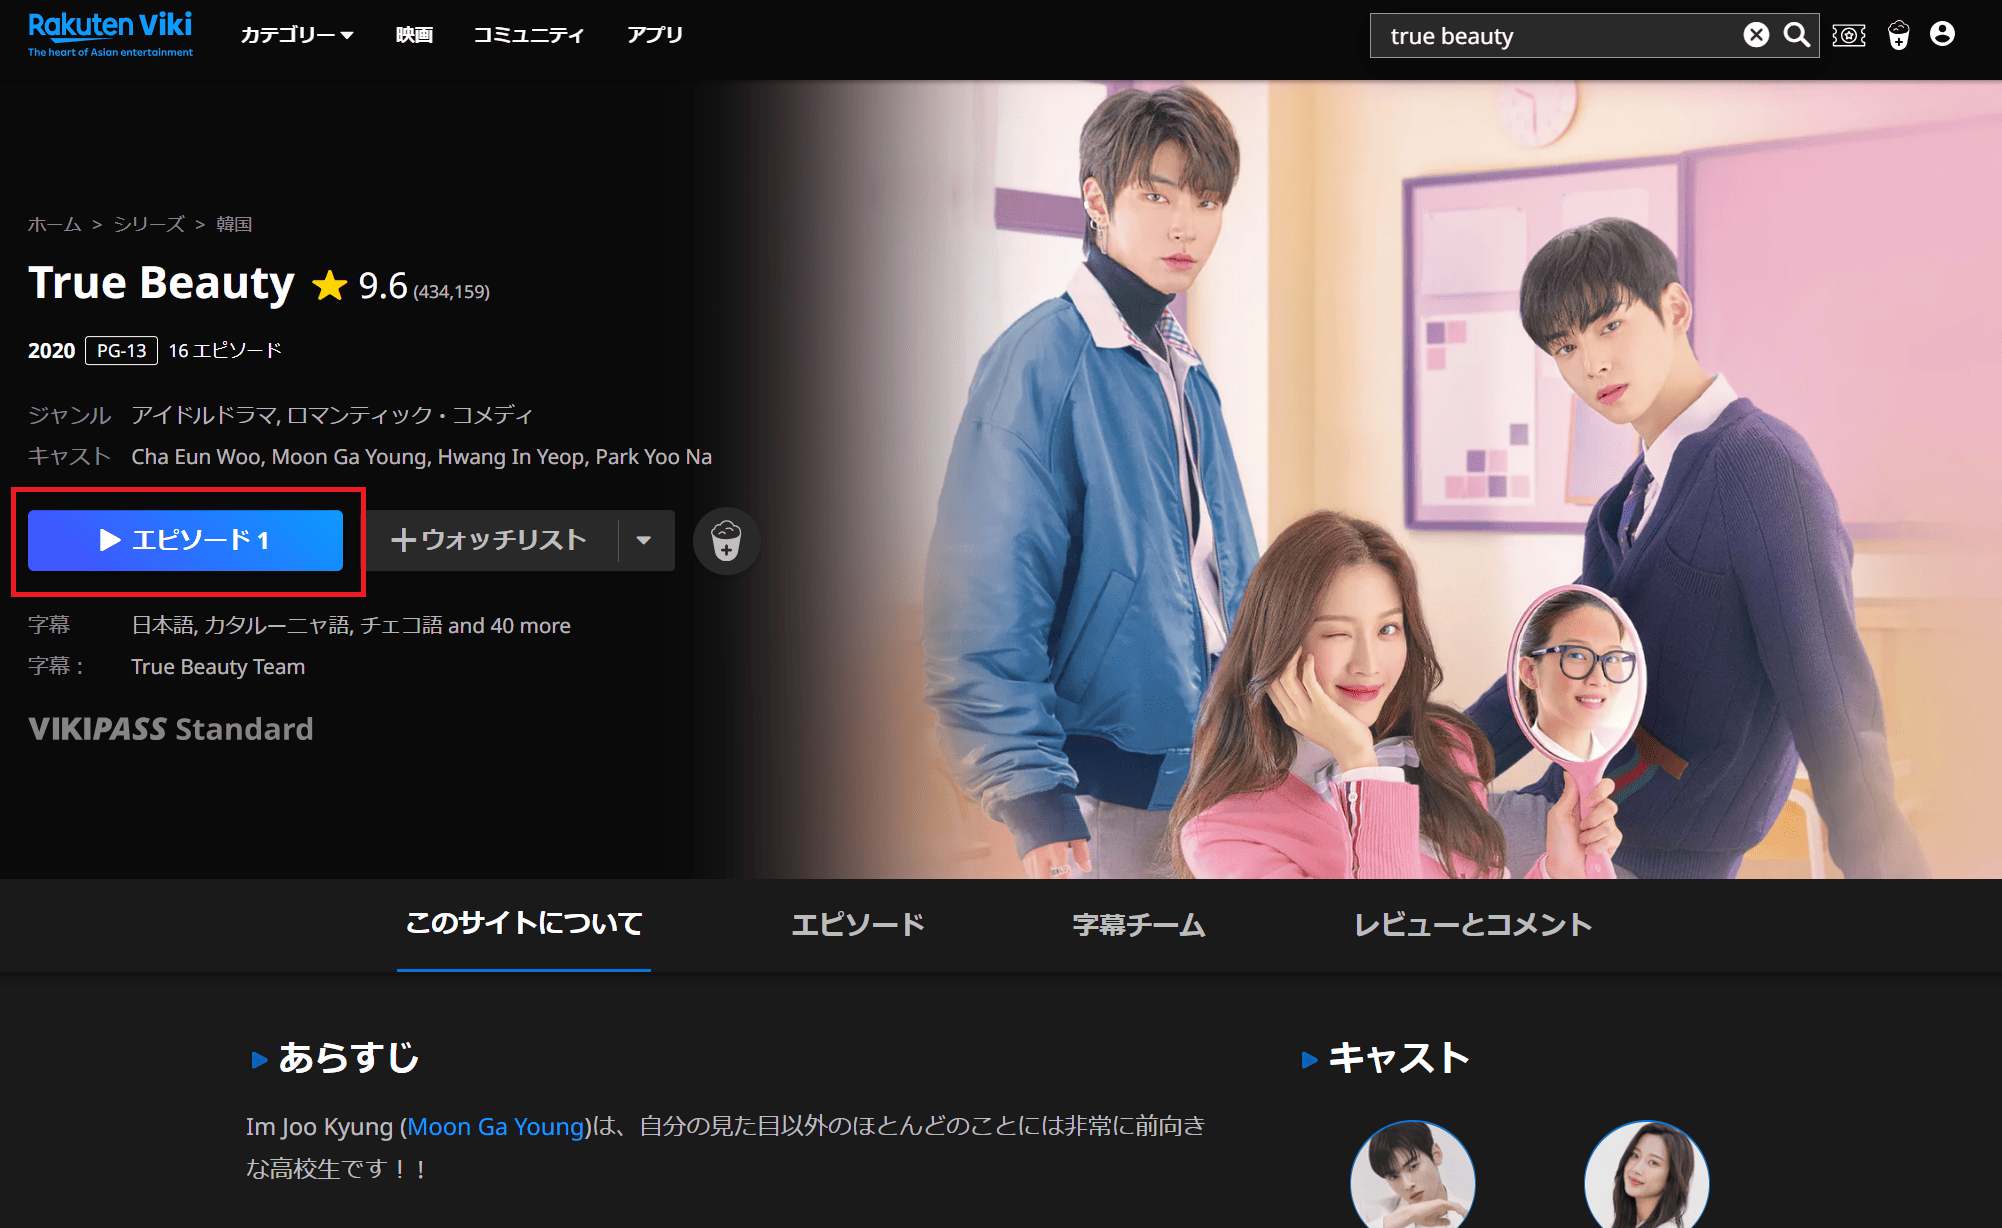Go to 韓国 breadcrumb

234,224
